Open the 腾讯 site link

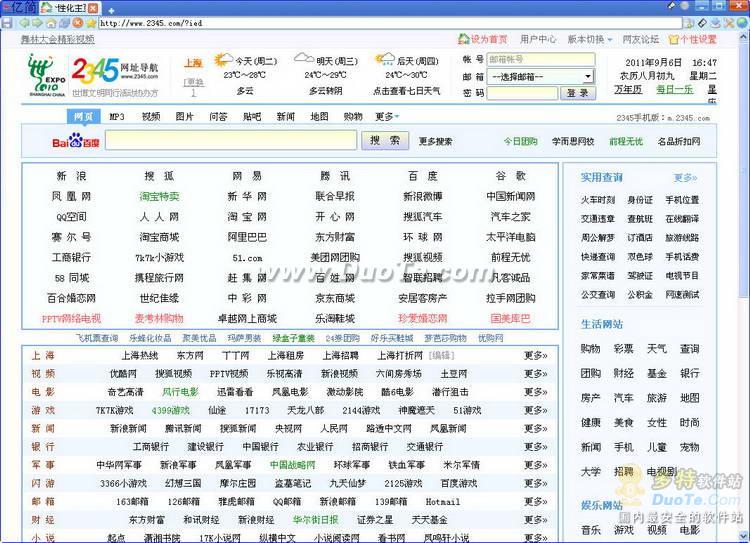pyautogui.click(x=335, y=176)
